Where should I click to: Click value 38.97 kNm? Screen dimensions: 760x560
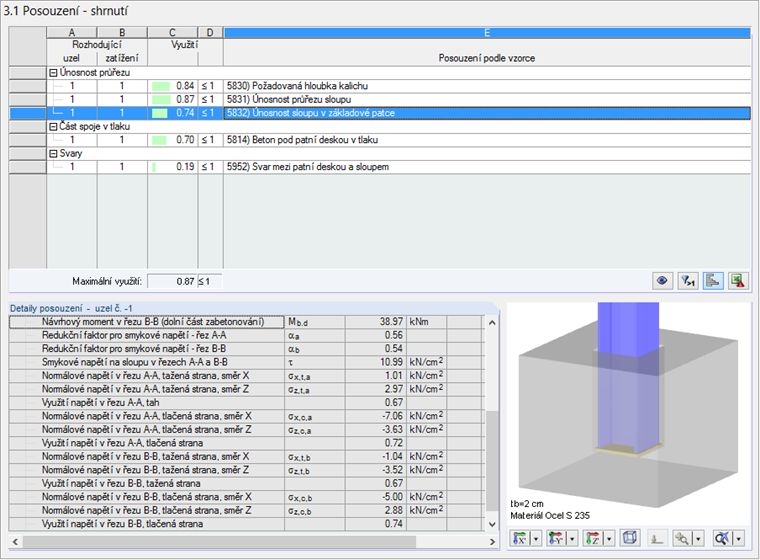(376, 322)
